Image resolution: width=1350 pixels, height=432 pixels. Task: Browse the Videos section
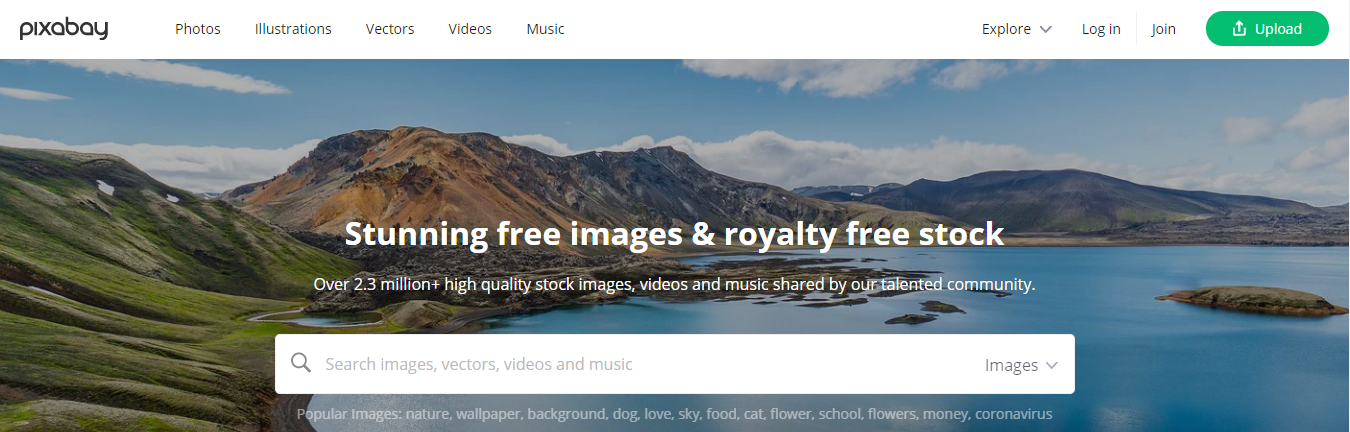pos(470,29)
